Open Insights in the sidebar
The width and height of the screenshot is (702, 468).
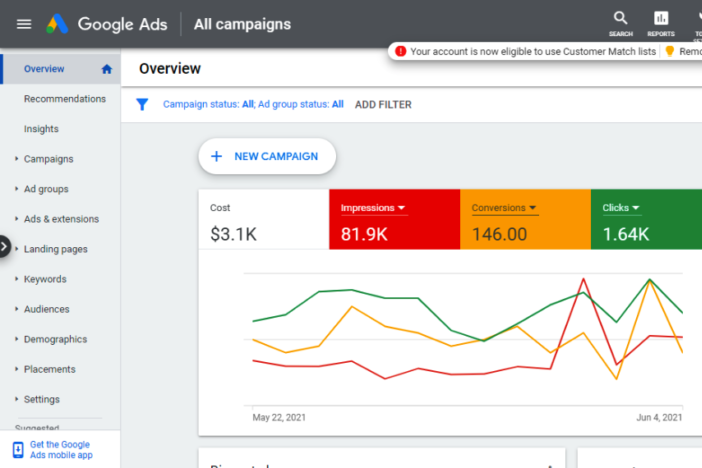[x=41, y=129]
